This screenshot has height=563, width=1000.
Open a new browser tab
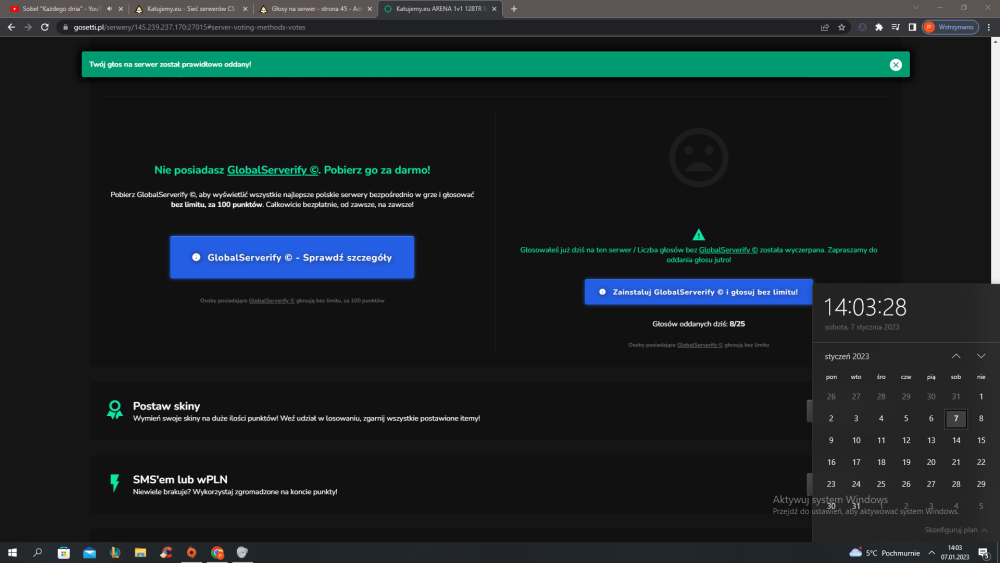[514, 9]
